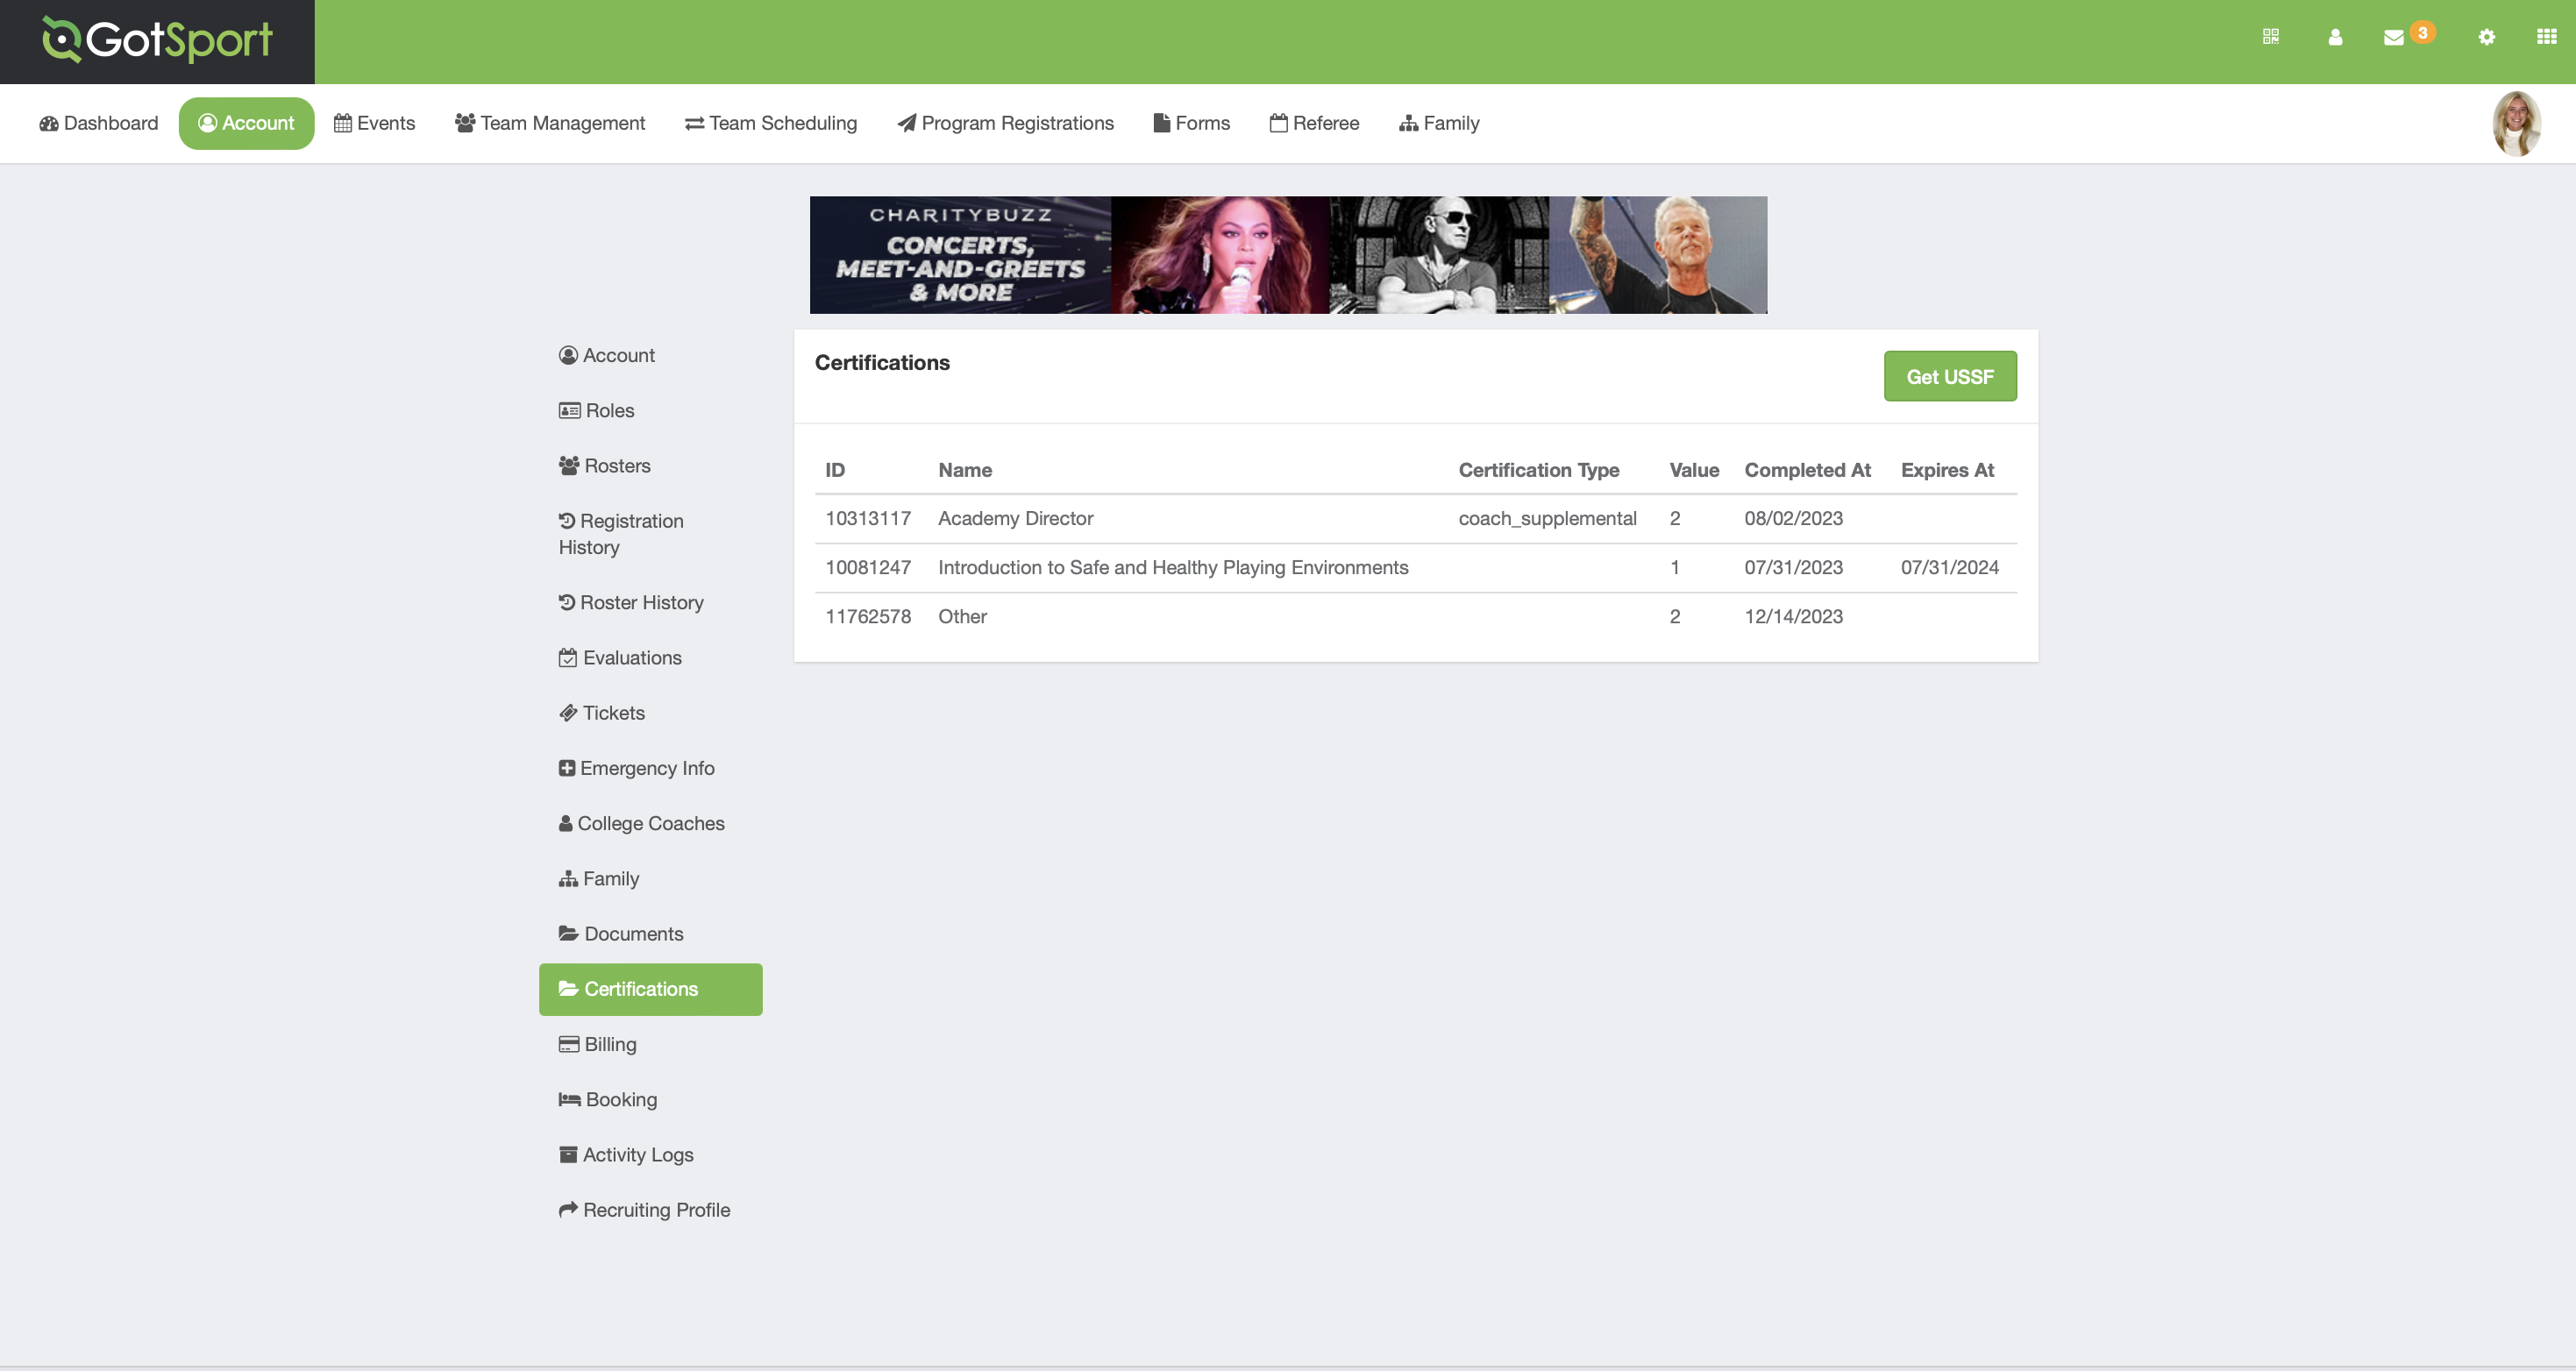Open the messages envelope icon

pyautogui.click(x=2393, y=38)
